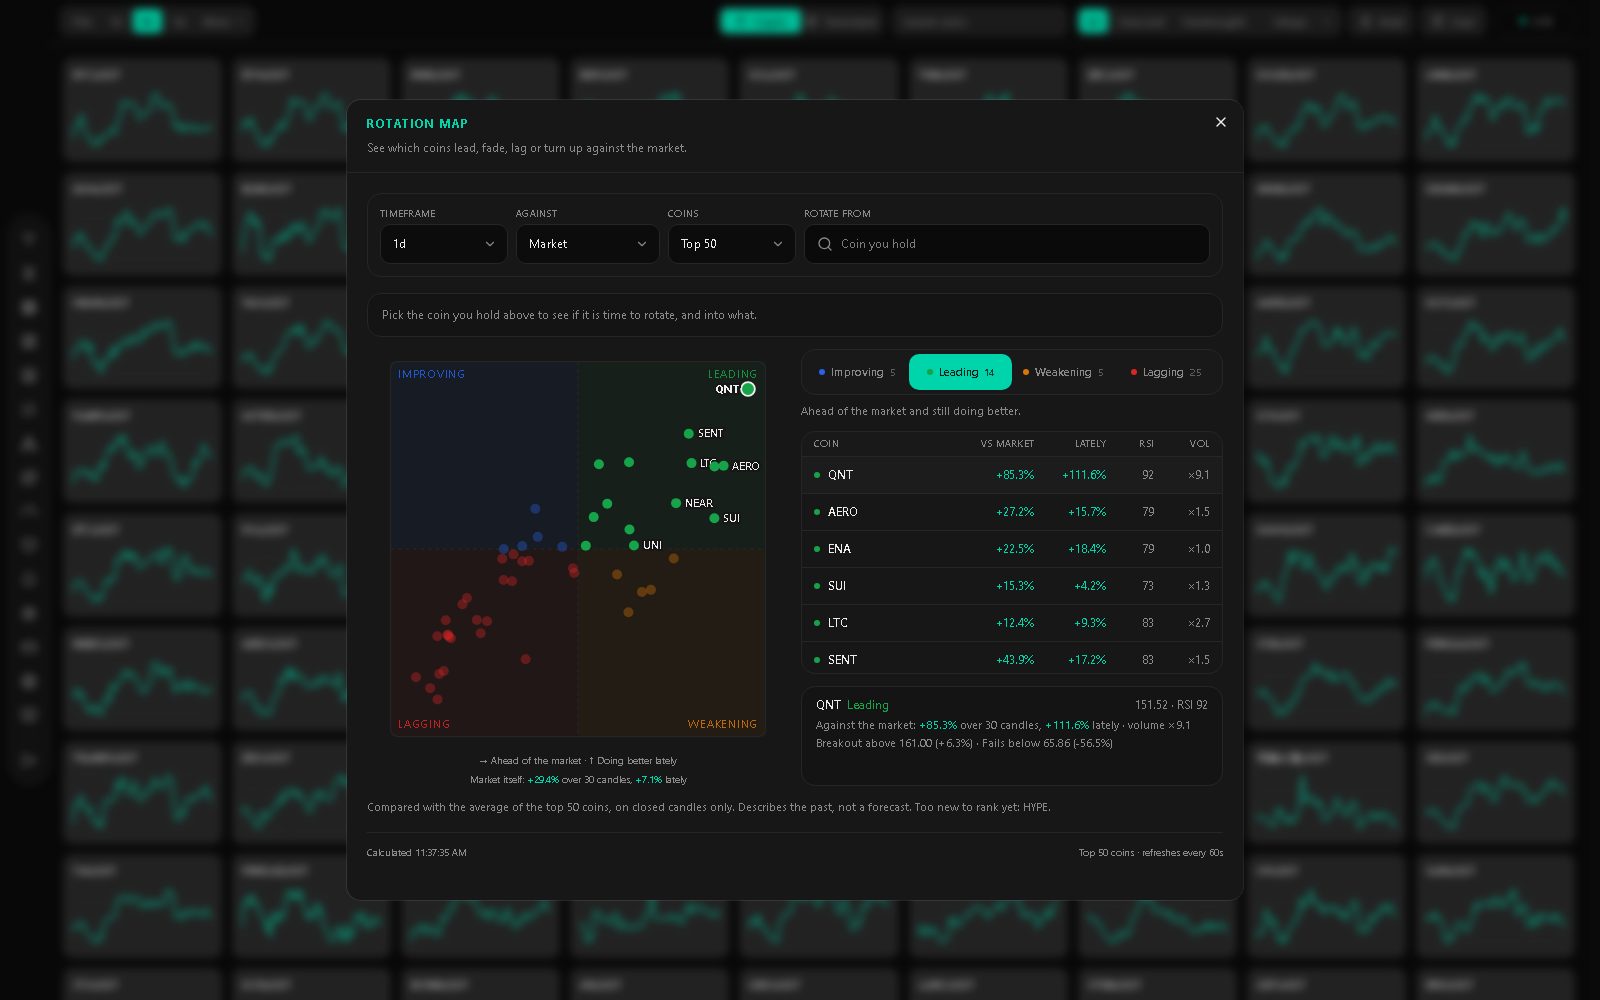This screenshot has height=1000, width=1600.
Task: Click the +15.7% lately value for AERO
Action: (1087, 512)
